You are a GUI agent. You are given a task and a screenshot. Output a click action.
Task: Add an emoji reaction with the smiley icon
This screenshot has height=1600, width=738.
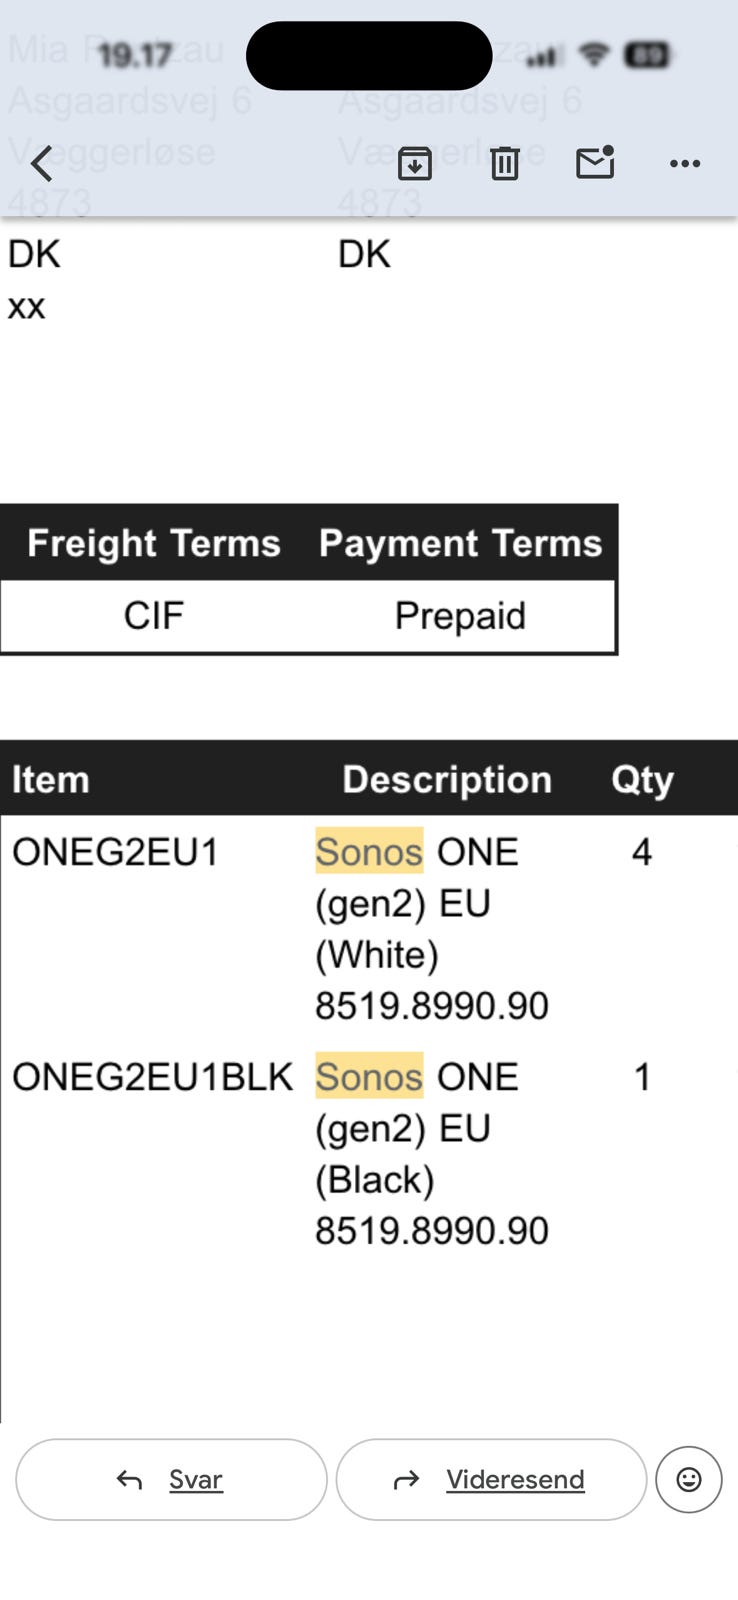[688, 1479]
